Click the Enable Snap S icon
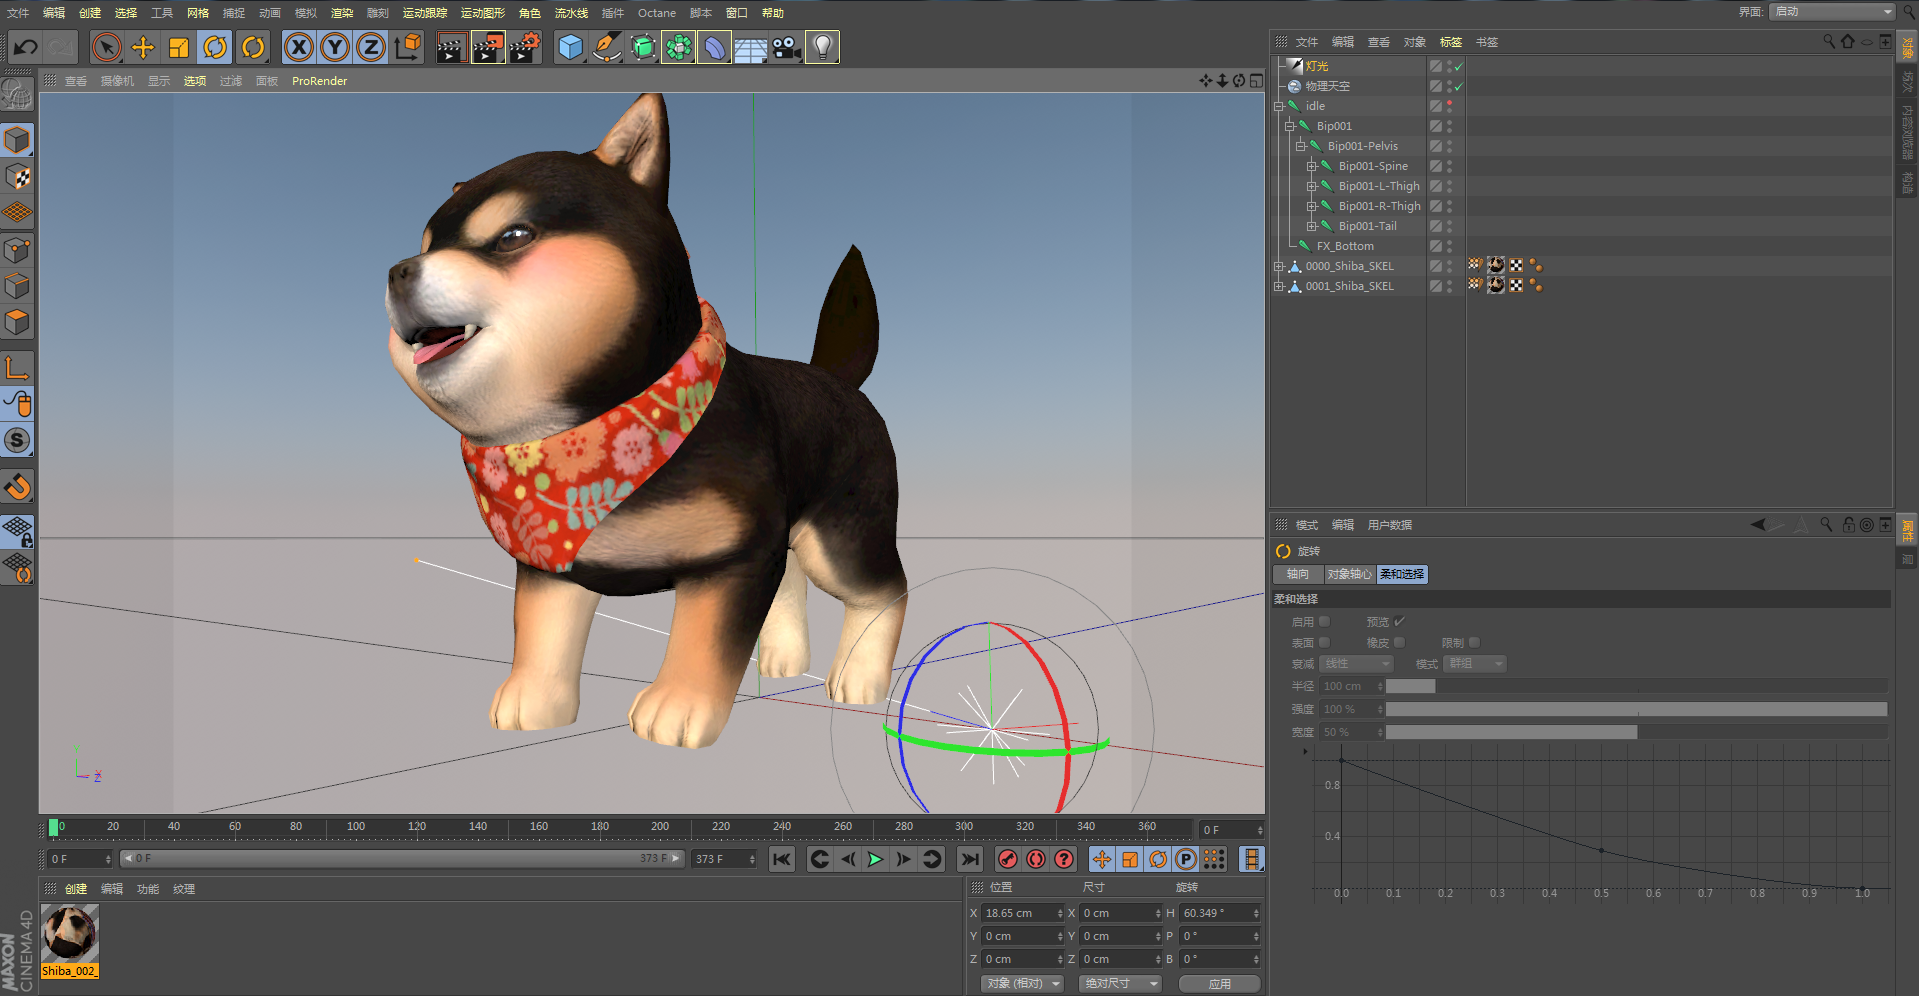 pos(17,440)
